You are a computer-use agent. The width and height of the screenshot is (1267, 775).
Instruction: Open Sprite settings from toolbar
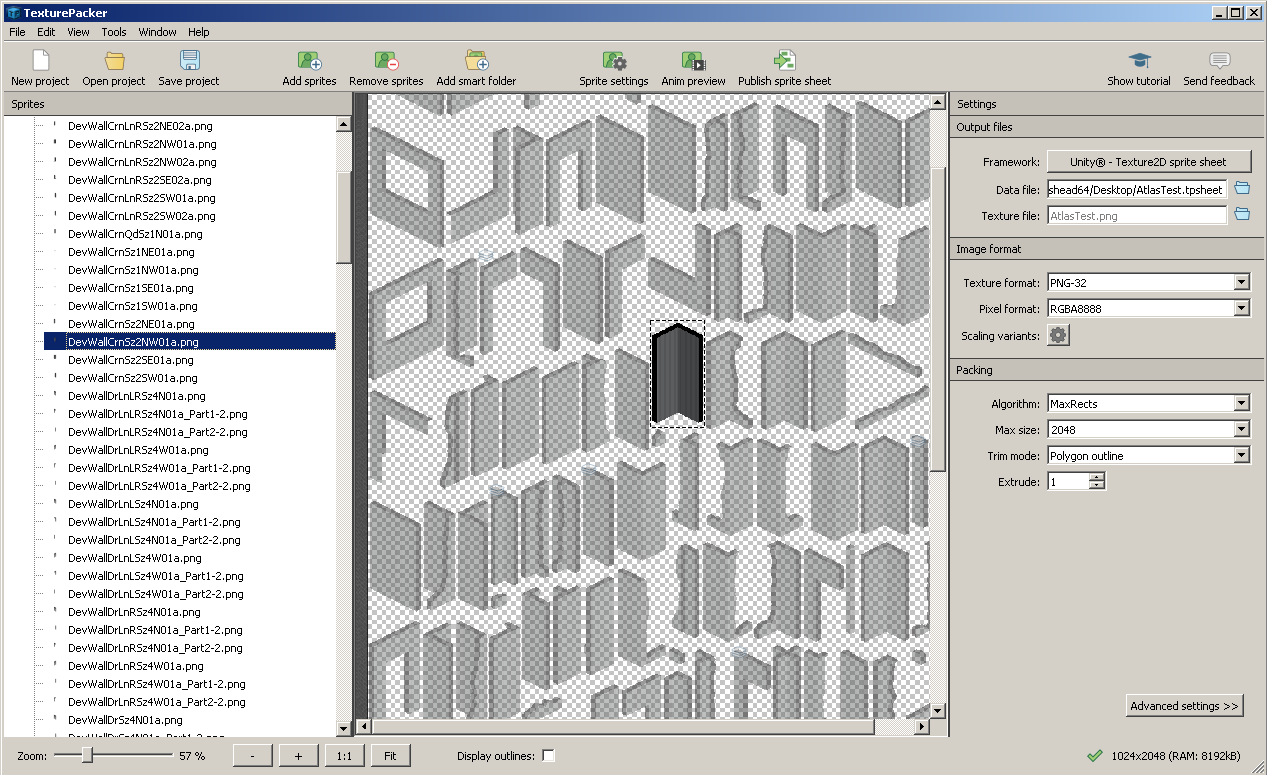click(x=613, y=62)
